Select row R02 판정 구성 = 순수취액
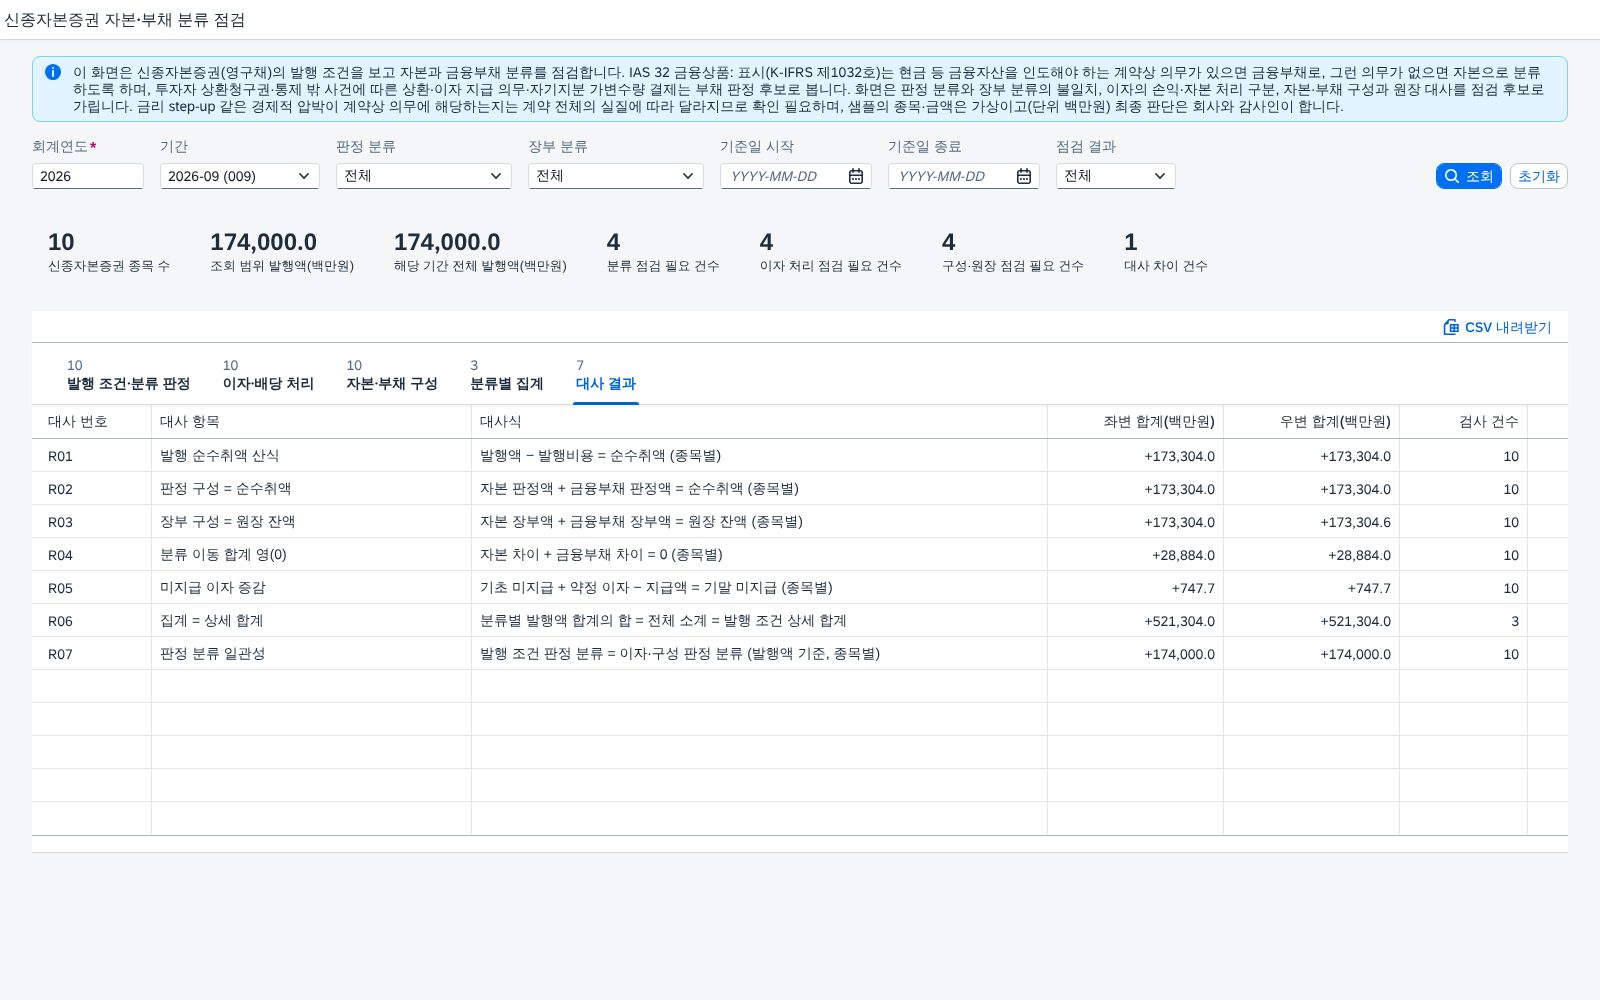Screen dimensions: 1600x1000 pos(800,489)
